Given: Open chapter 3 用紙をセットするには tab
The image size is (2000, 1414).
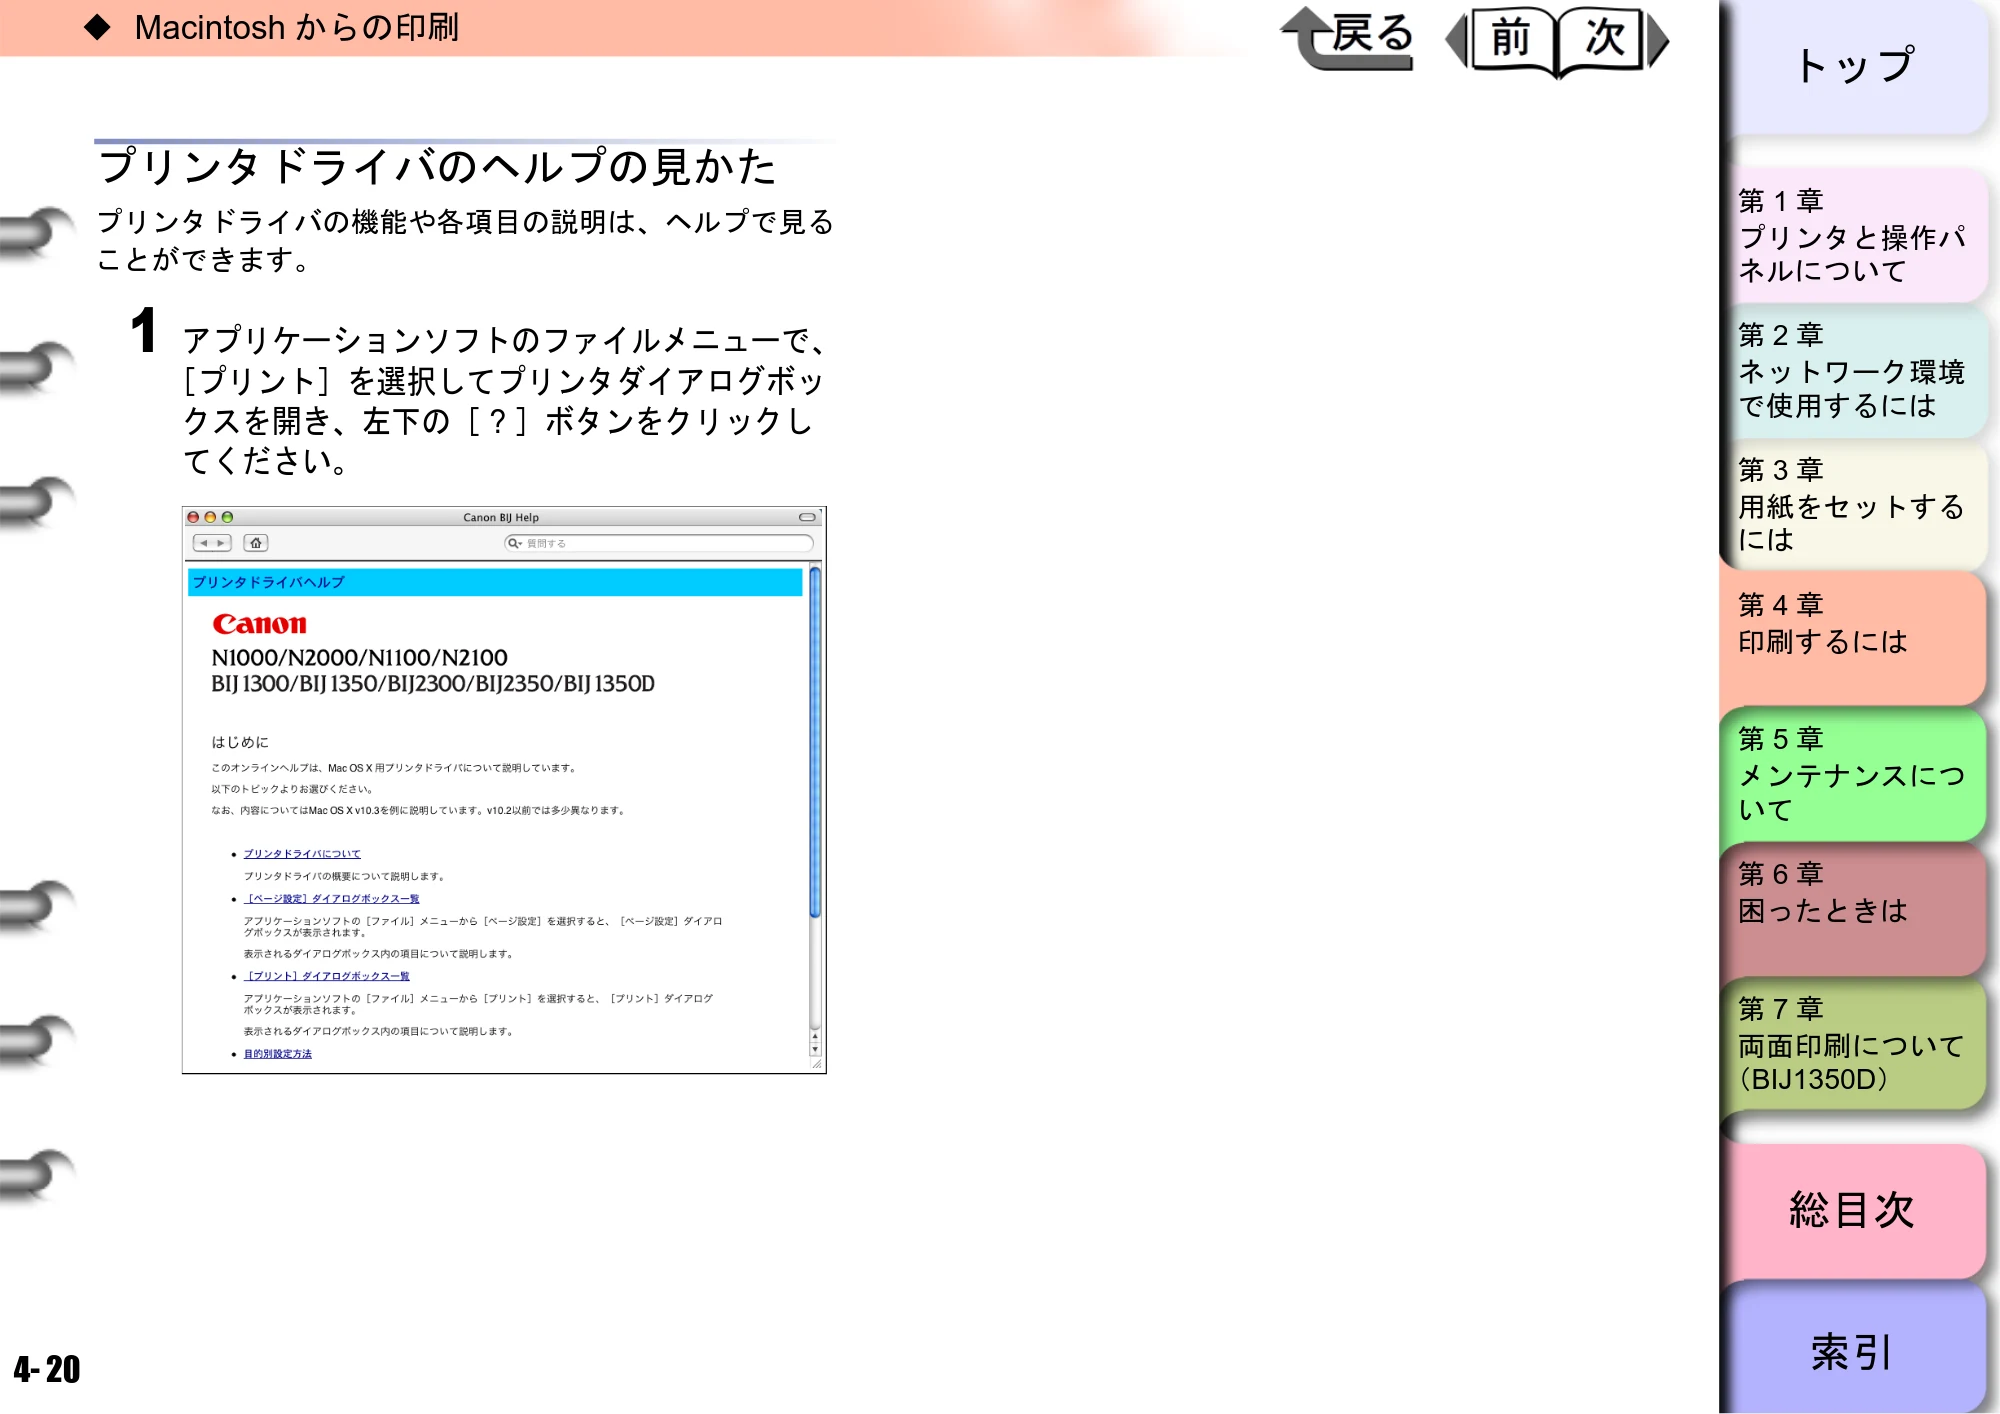Looking at the screenshot, I should click(x=1855, y=505).
